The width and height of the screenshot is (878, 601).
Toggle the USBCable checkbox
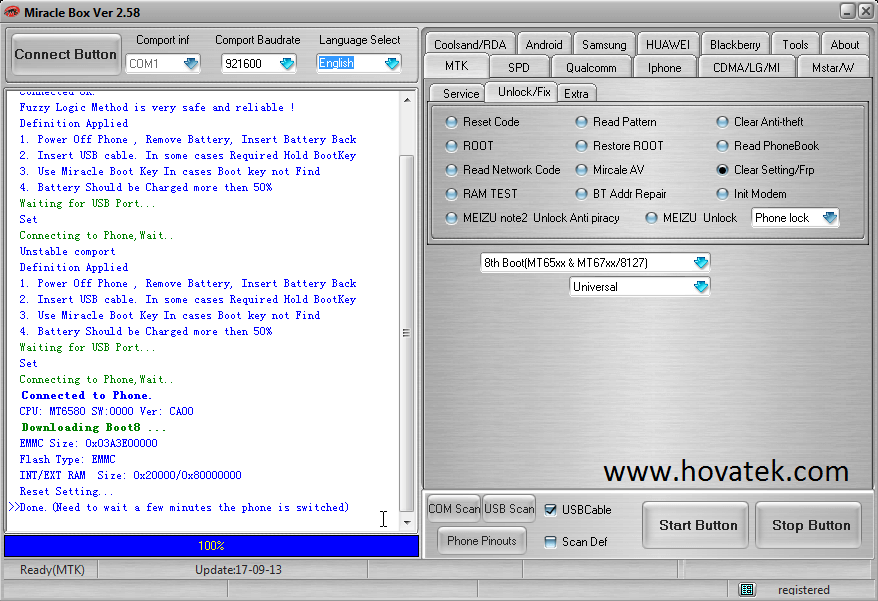coord(550,510)
